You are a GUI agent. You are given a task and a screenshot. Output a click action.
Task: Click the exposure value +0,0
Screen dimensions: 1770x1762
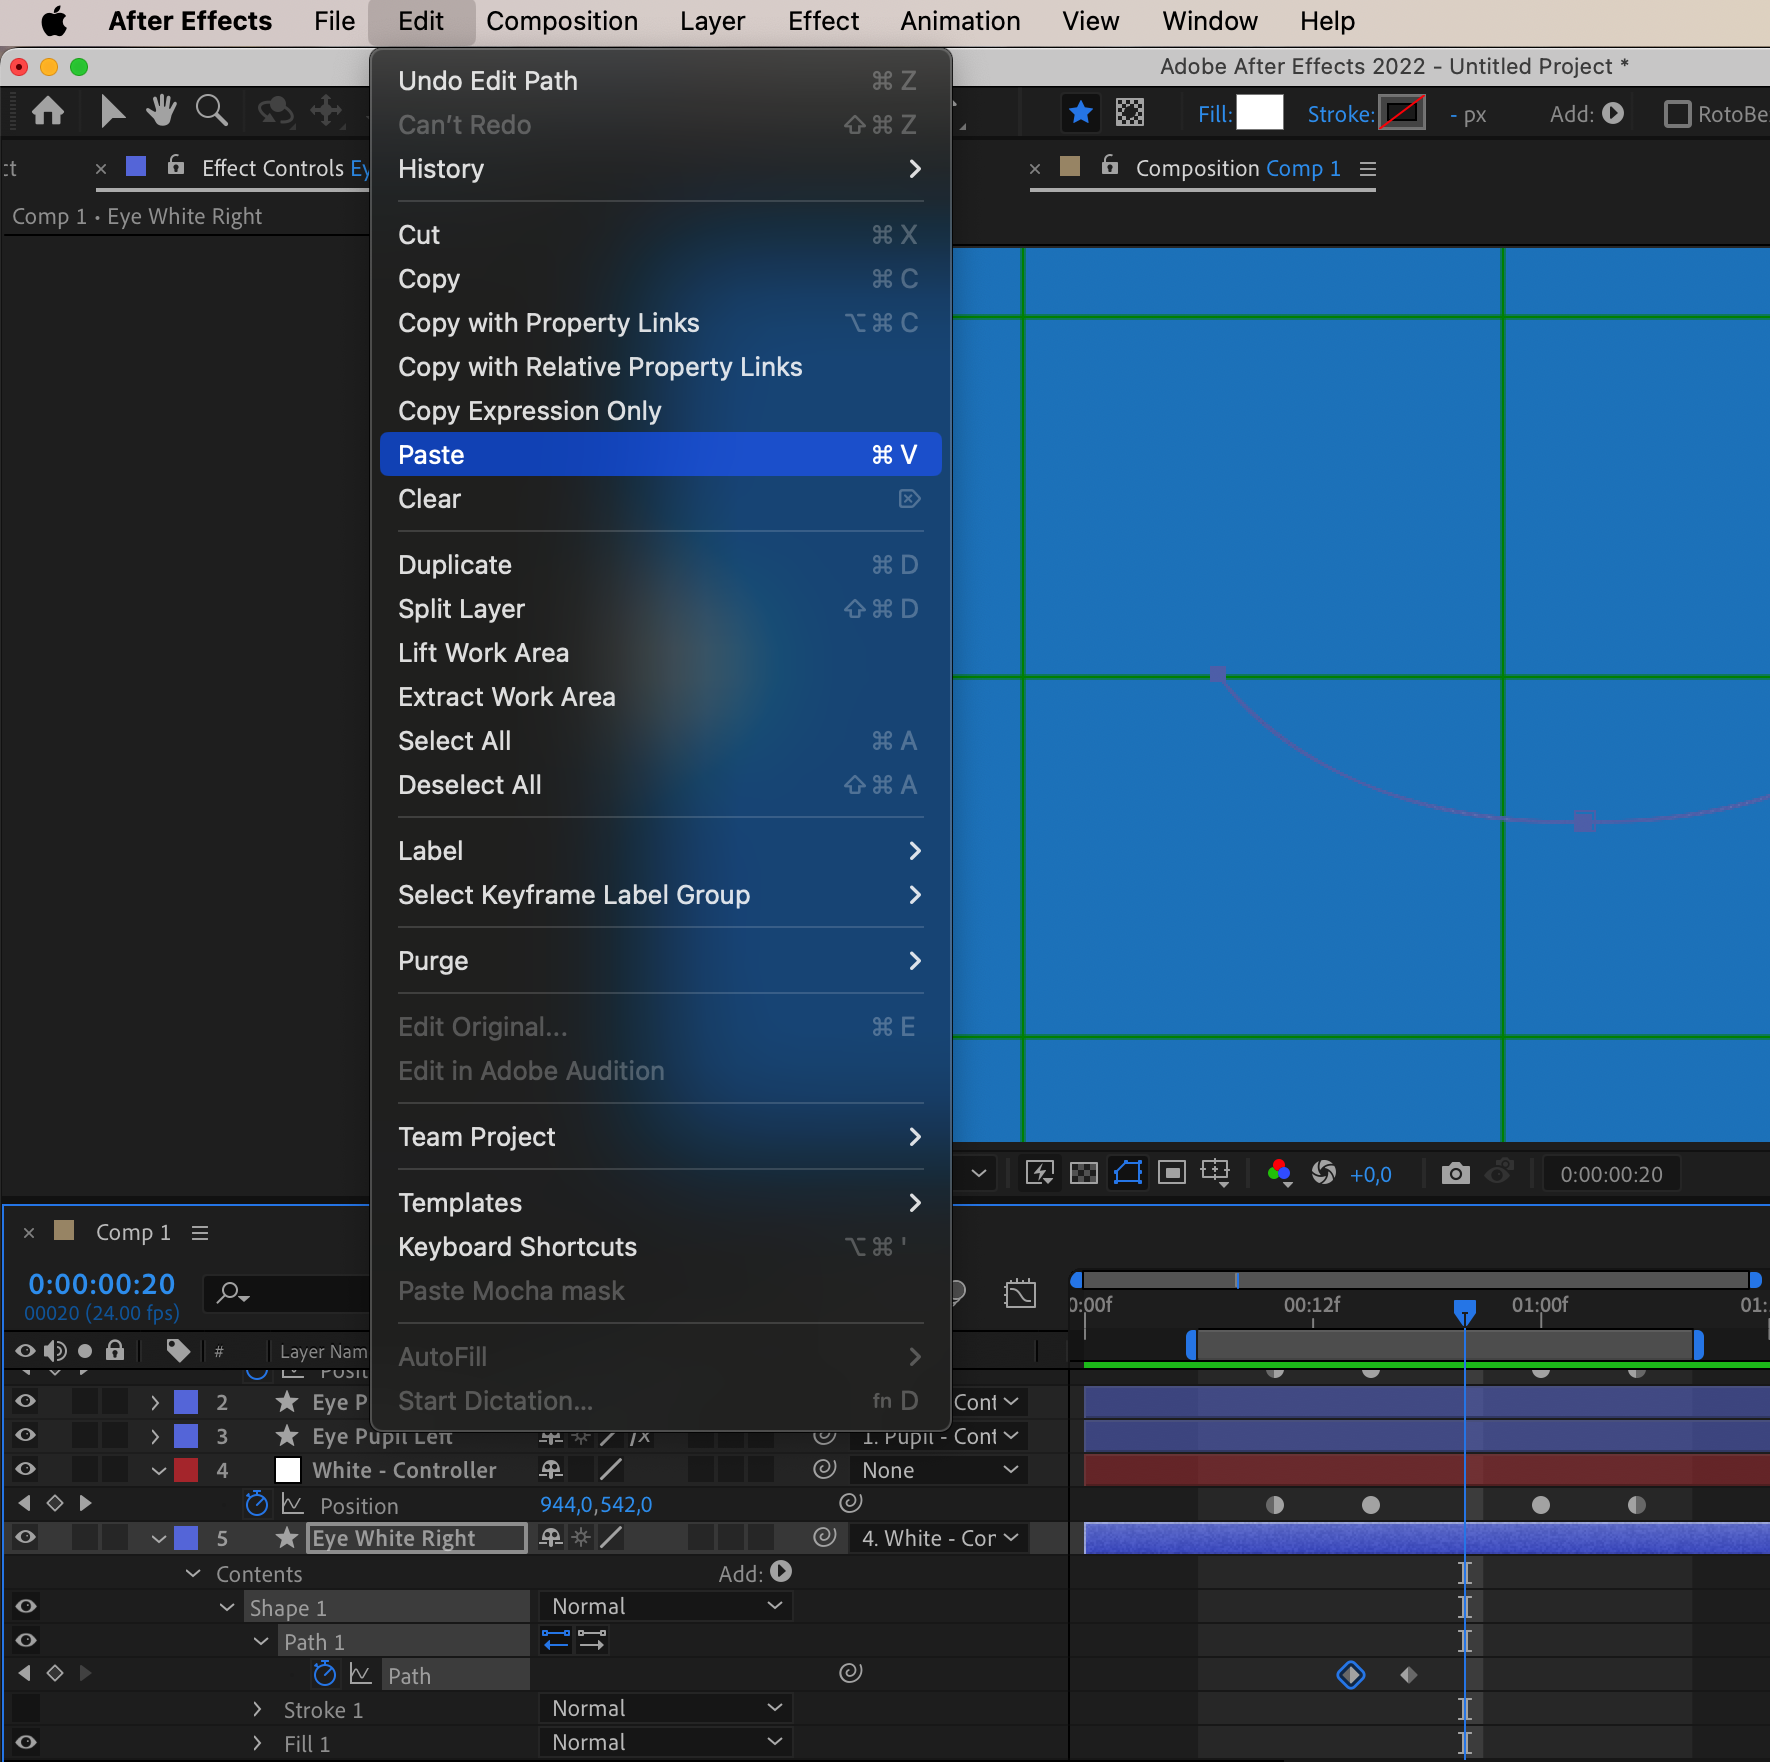click(1370, 1175)
